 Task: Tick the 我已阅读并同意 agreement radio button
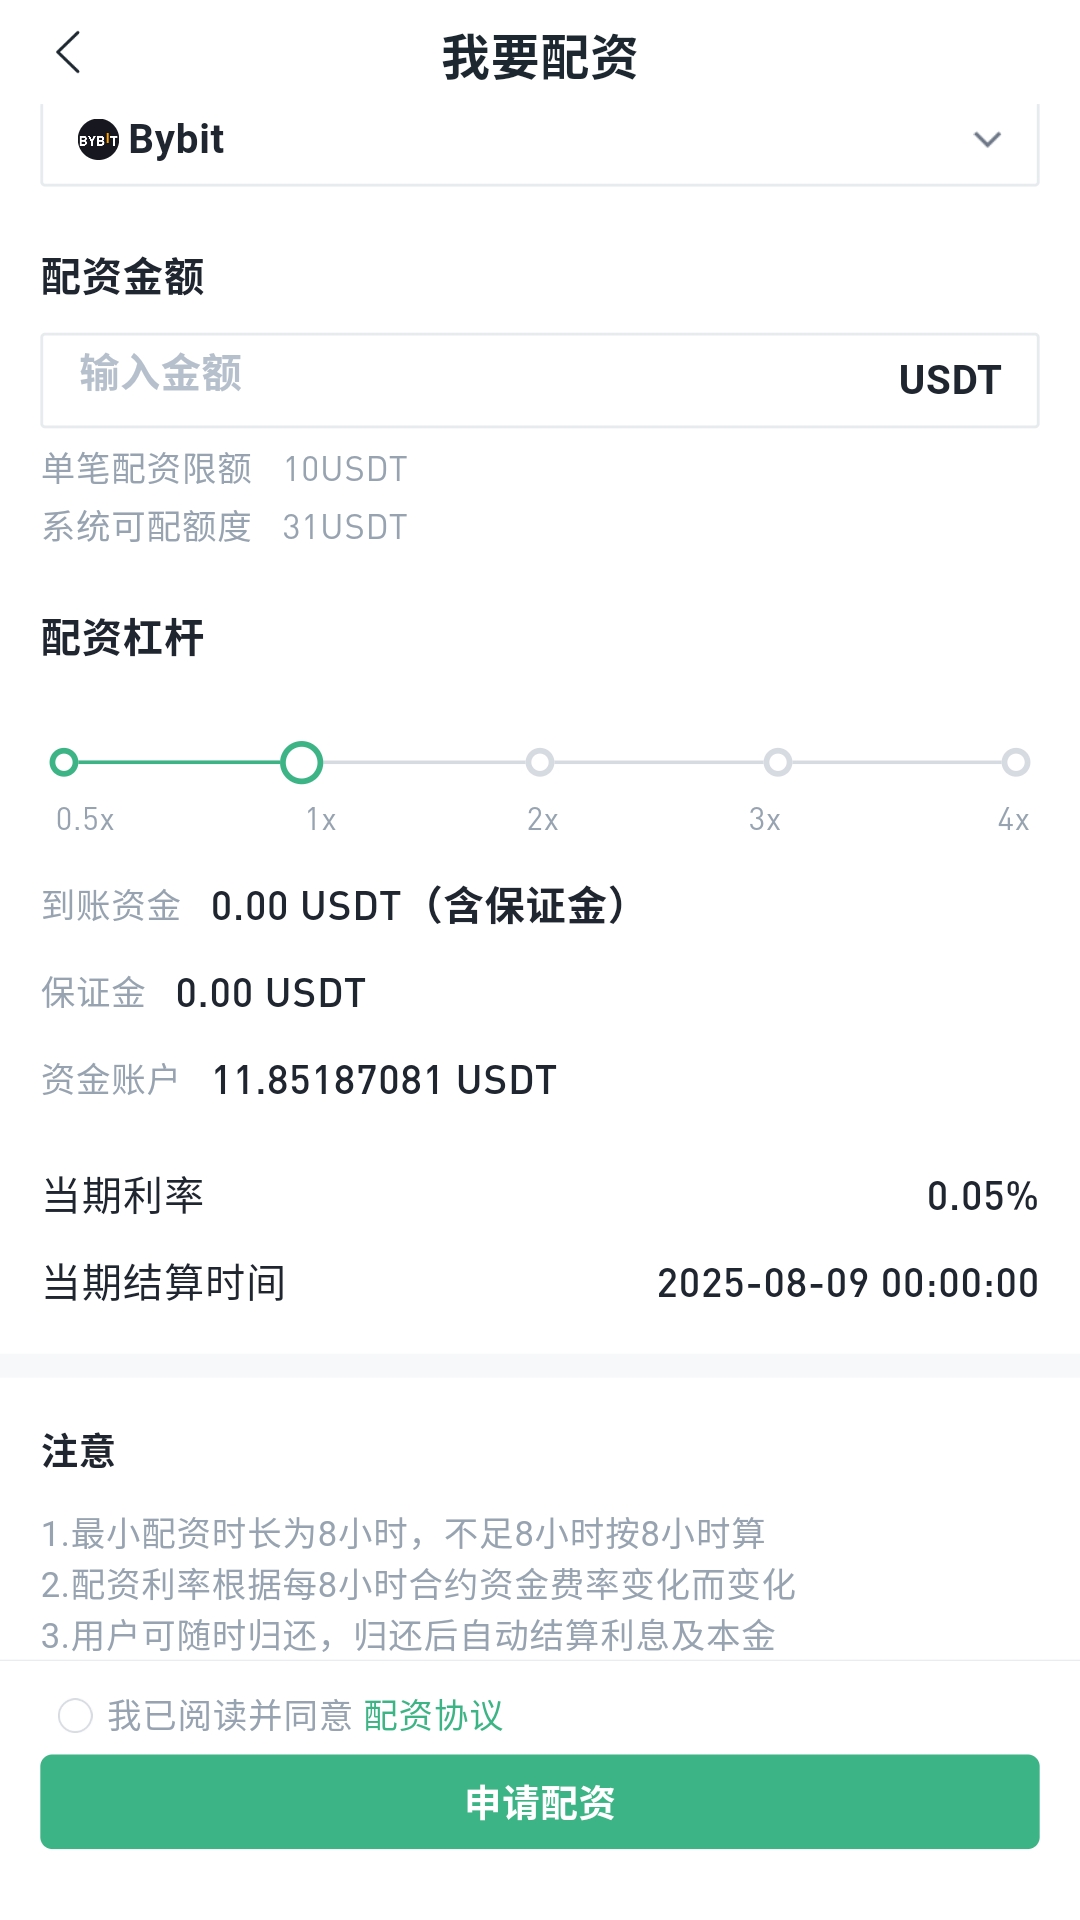click(75, 1715)
